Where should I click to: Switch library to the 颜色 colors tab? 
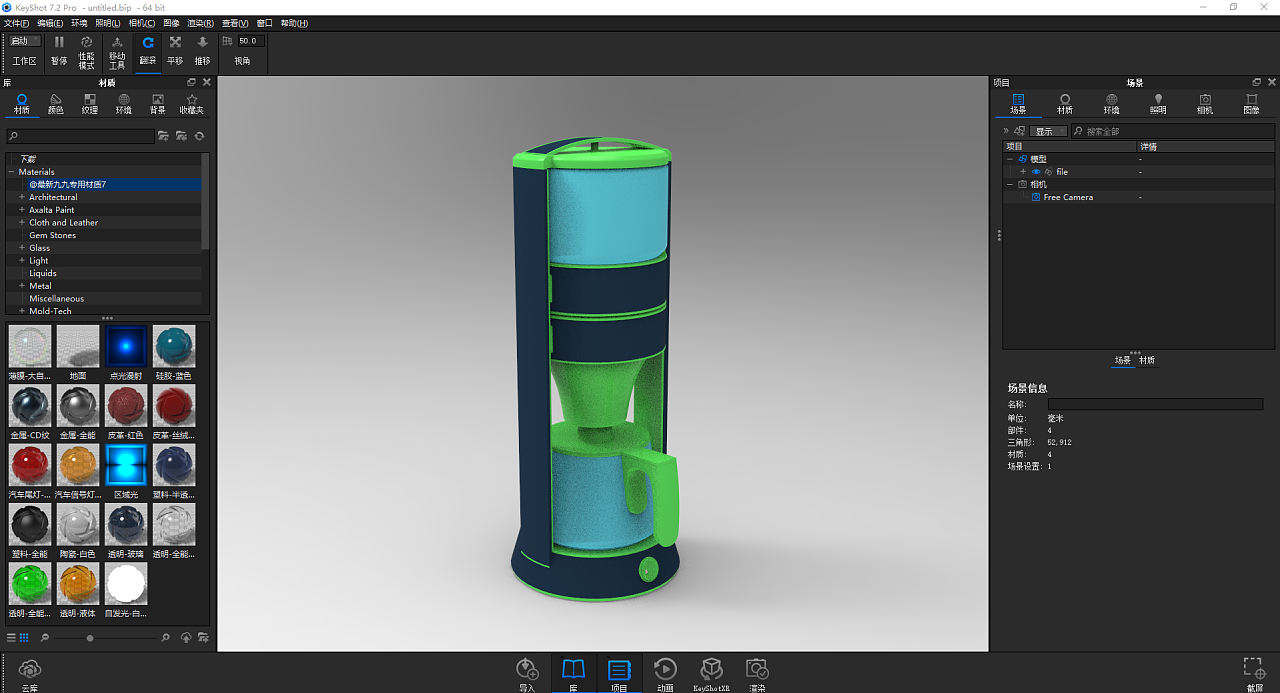pos(56,104)
